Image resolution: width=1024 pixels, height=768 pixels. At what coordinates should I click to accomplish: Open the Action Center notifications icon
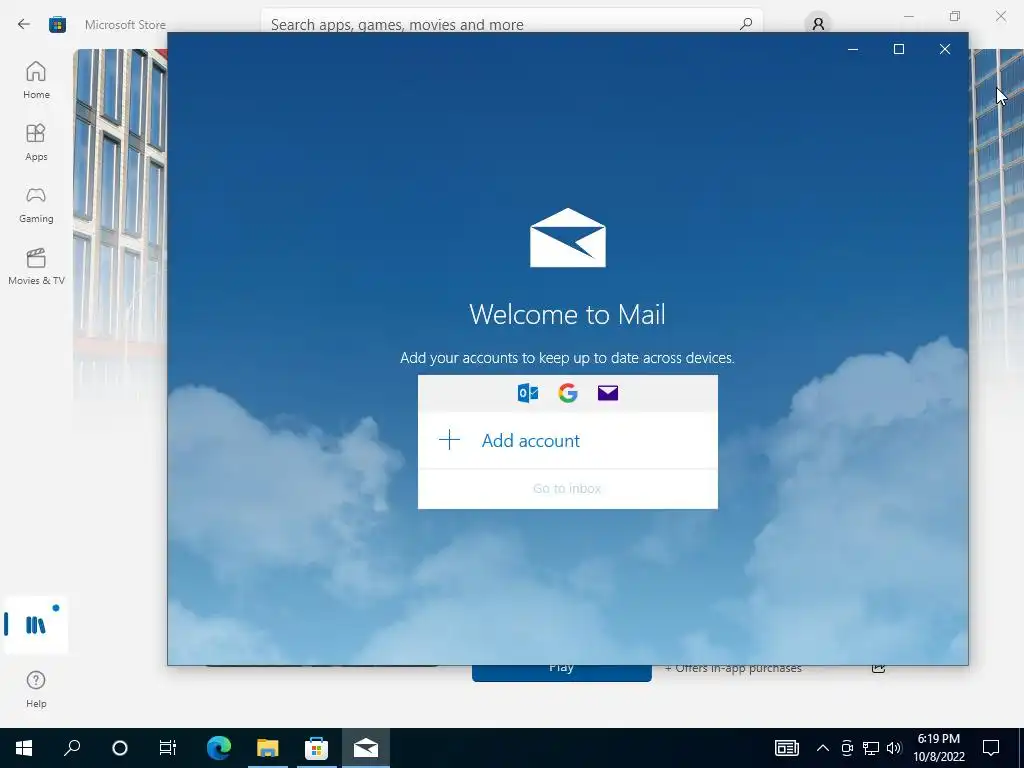pos(991,748)
